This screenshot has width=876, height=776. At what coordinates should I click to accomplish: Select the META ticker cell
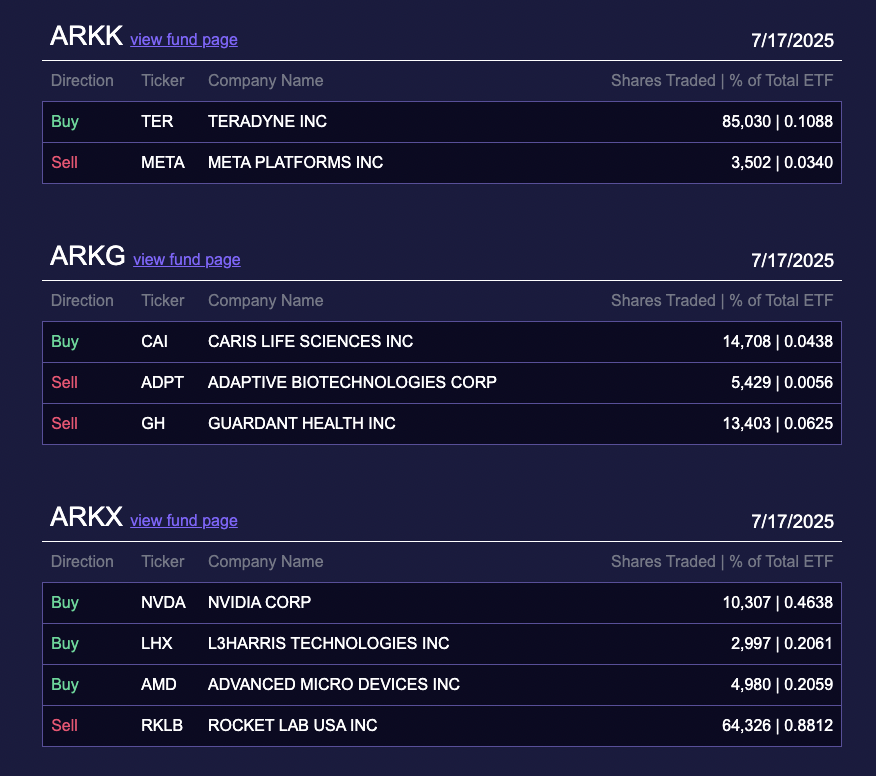point(163,163)
